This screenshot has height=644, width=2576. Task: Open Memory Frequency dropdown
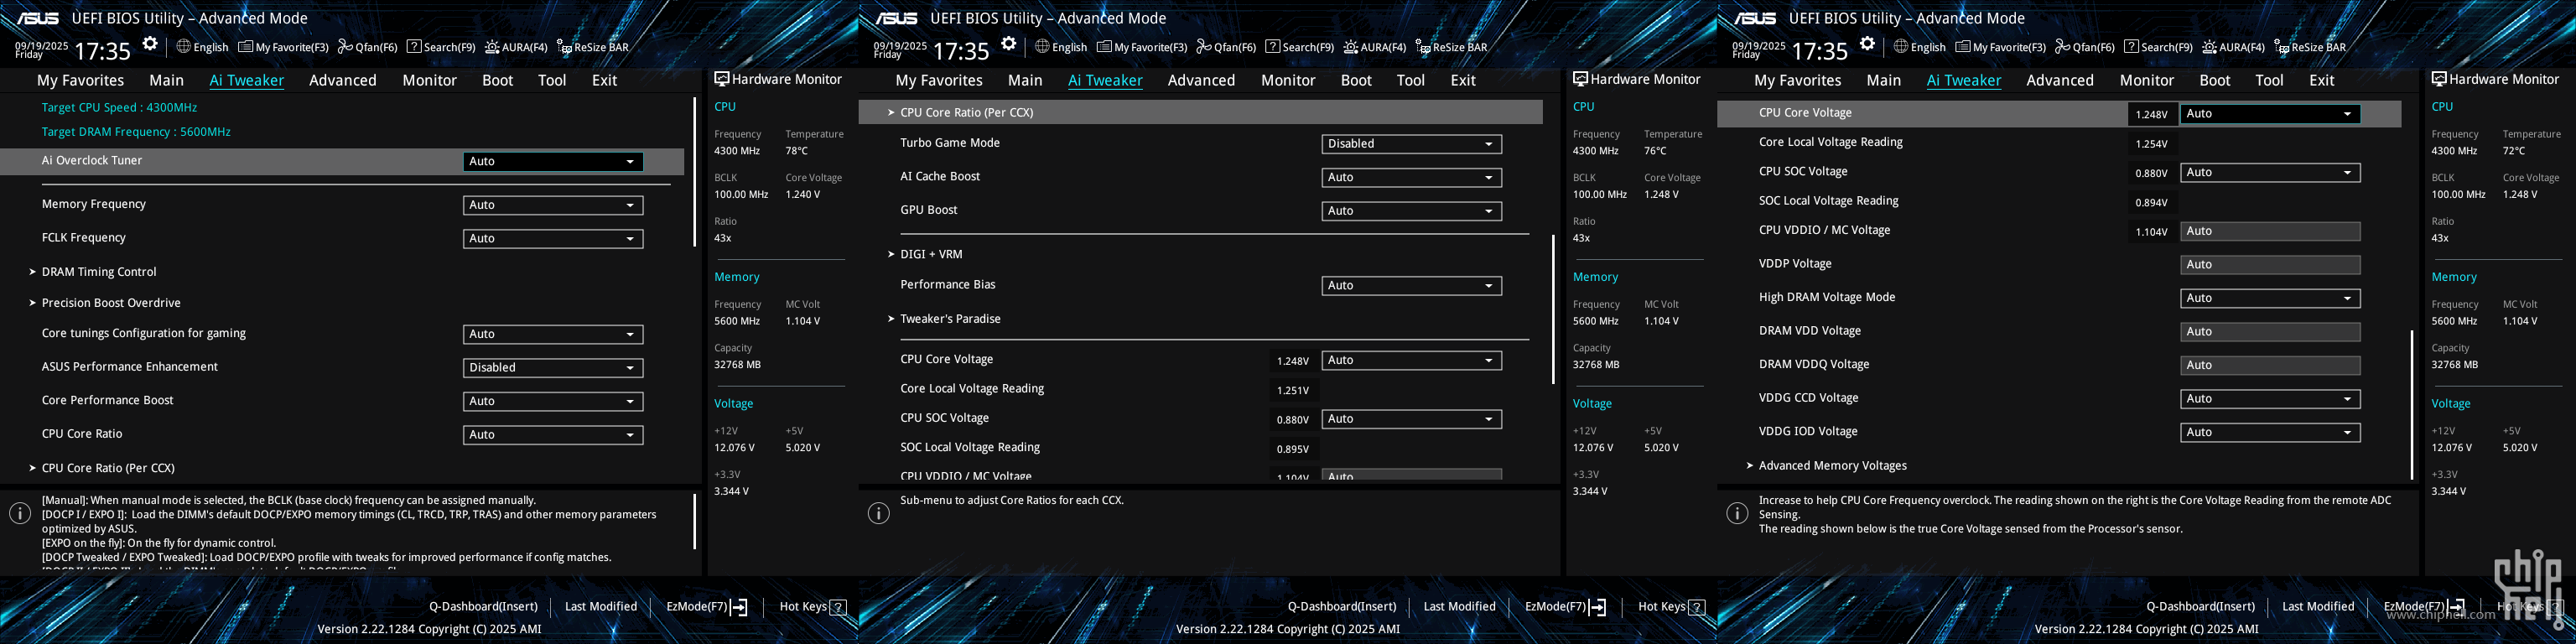click(553, 205)
